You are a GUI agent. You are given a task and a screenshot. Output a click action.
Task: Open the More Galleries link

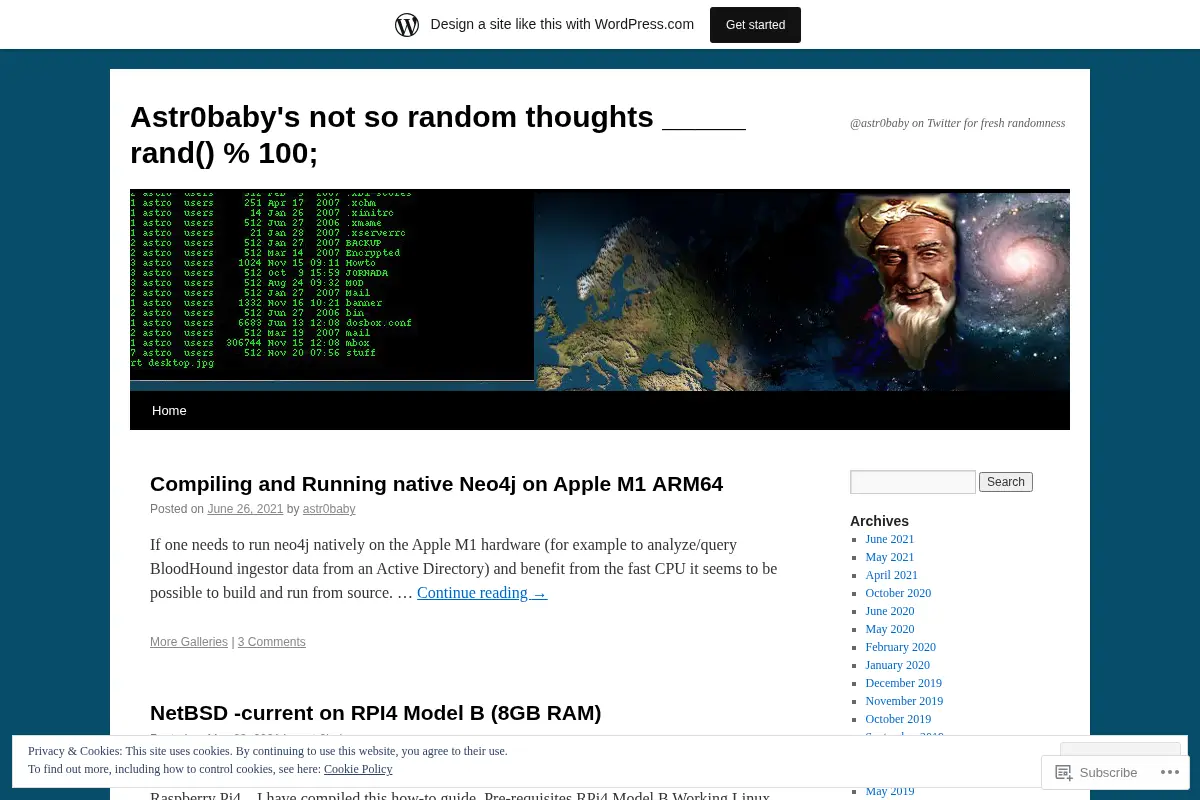click(189, 642)
